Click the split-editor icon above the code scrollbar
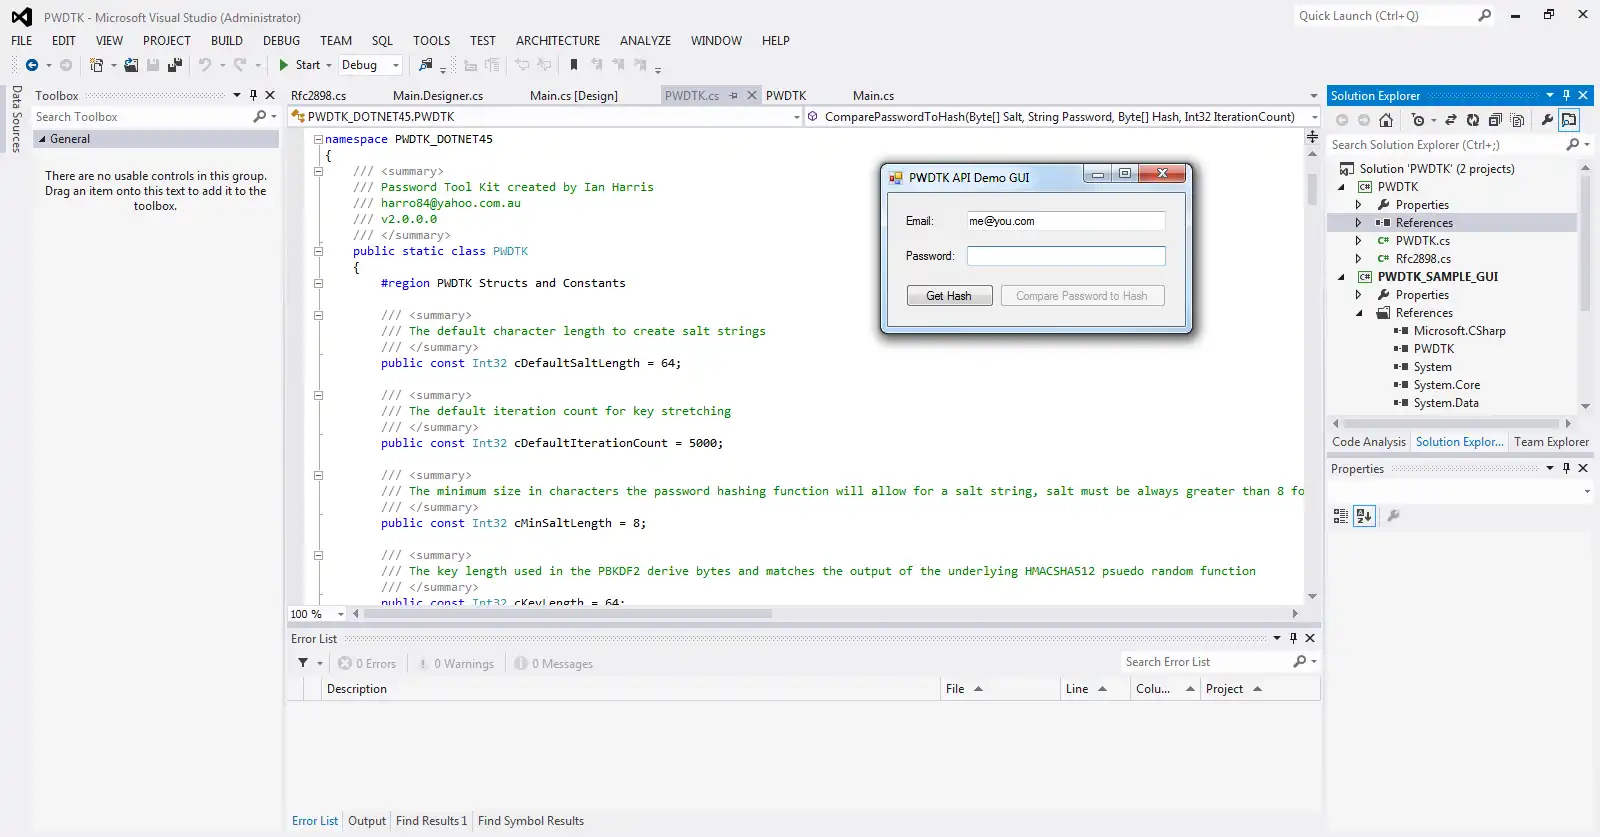 coord(1312,137)
